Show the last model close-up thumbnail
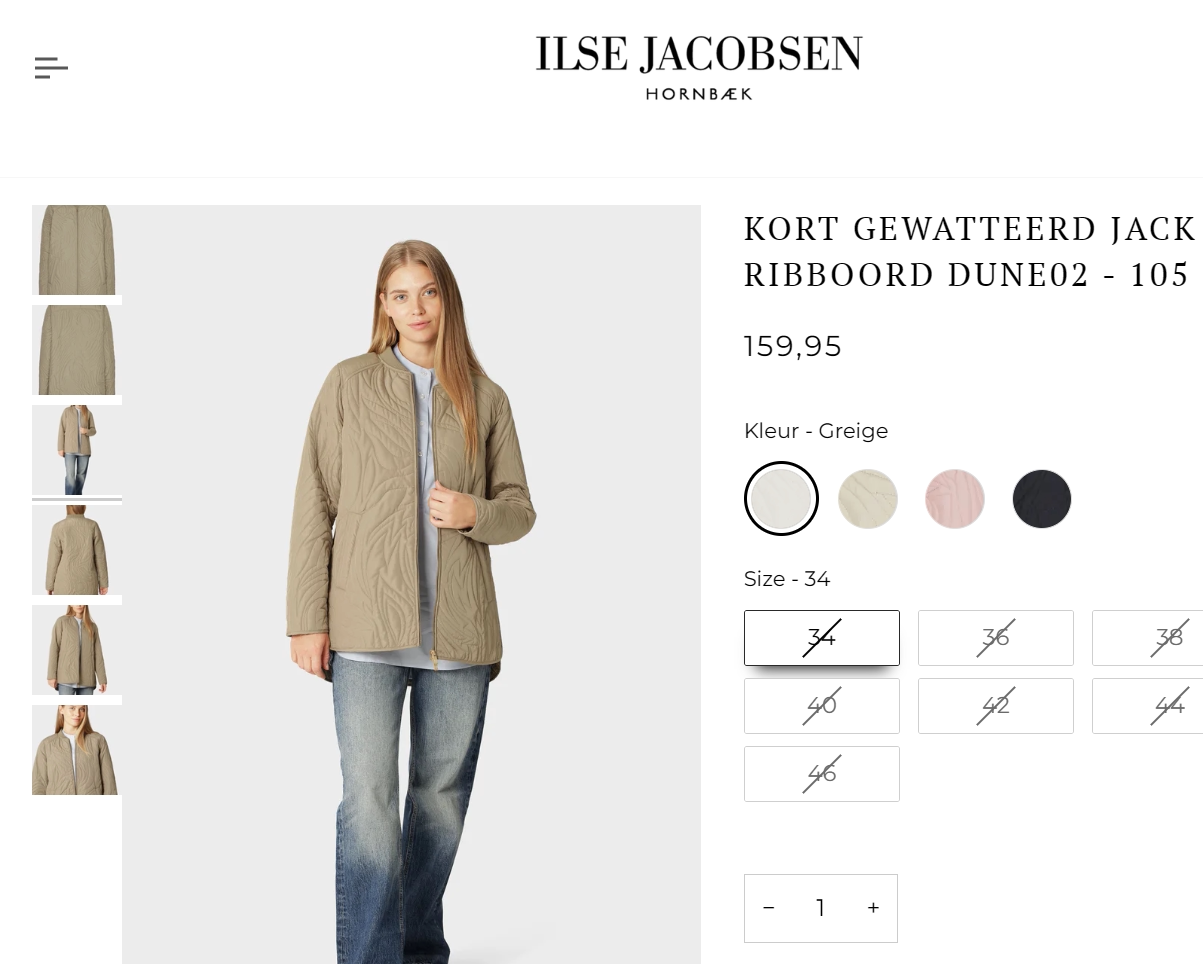 77,750
